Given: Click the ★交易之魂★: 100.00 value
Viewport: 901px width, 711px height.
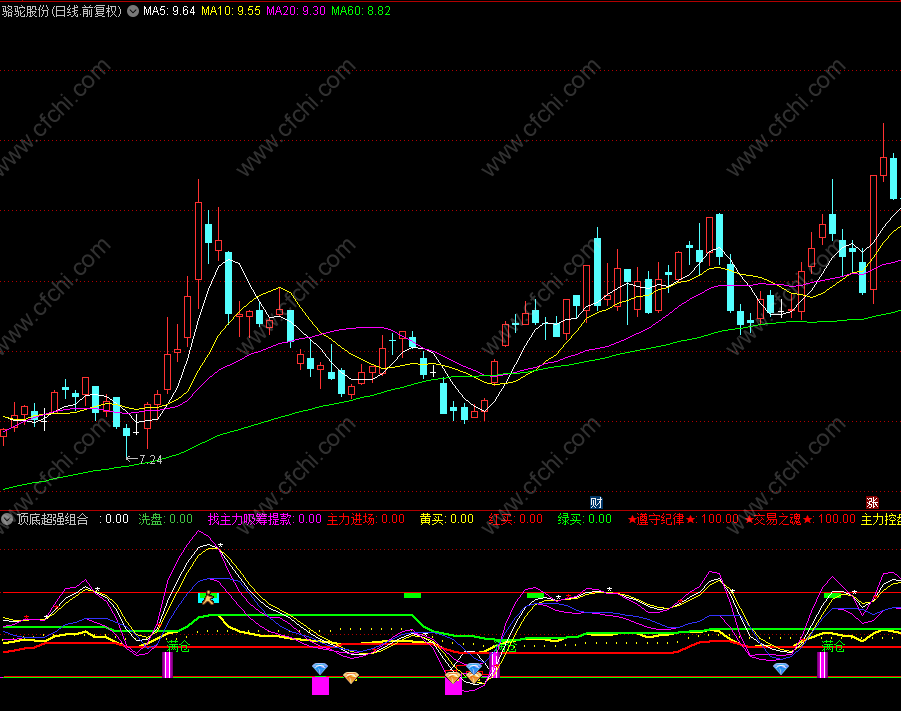Looking at the screenshot, I should coord(800,519).
